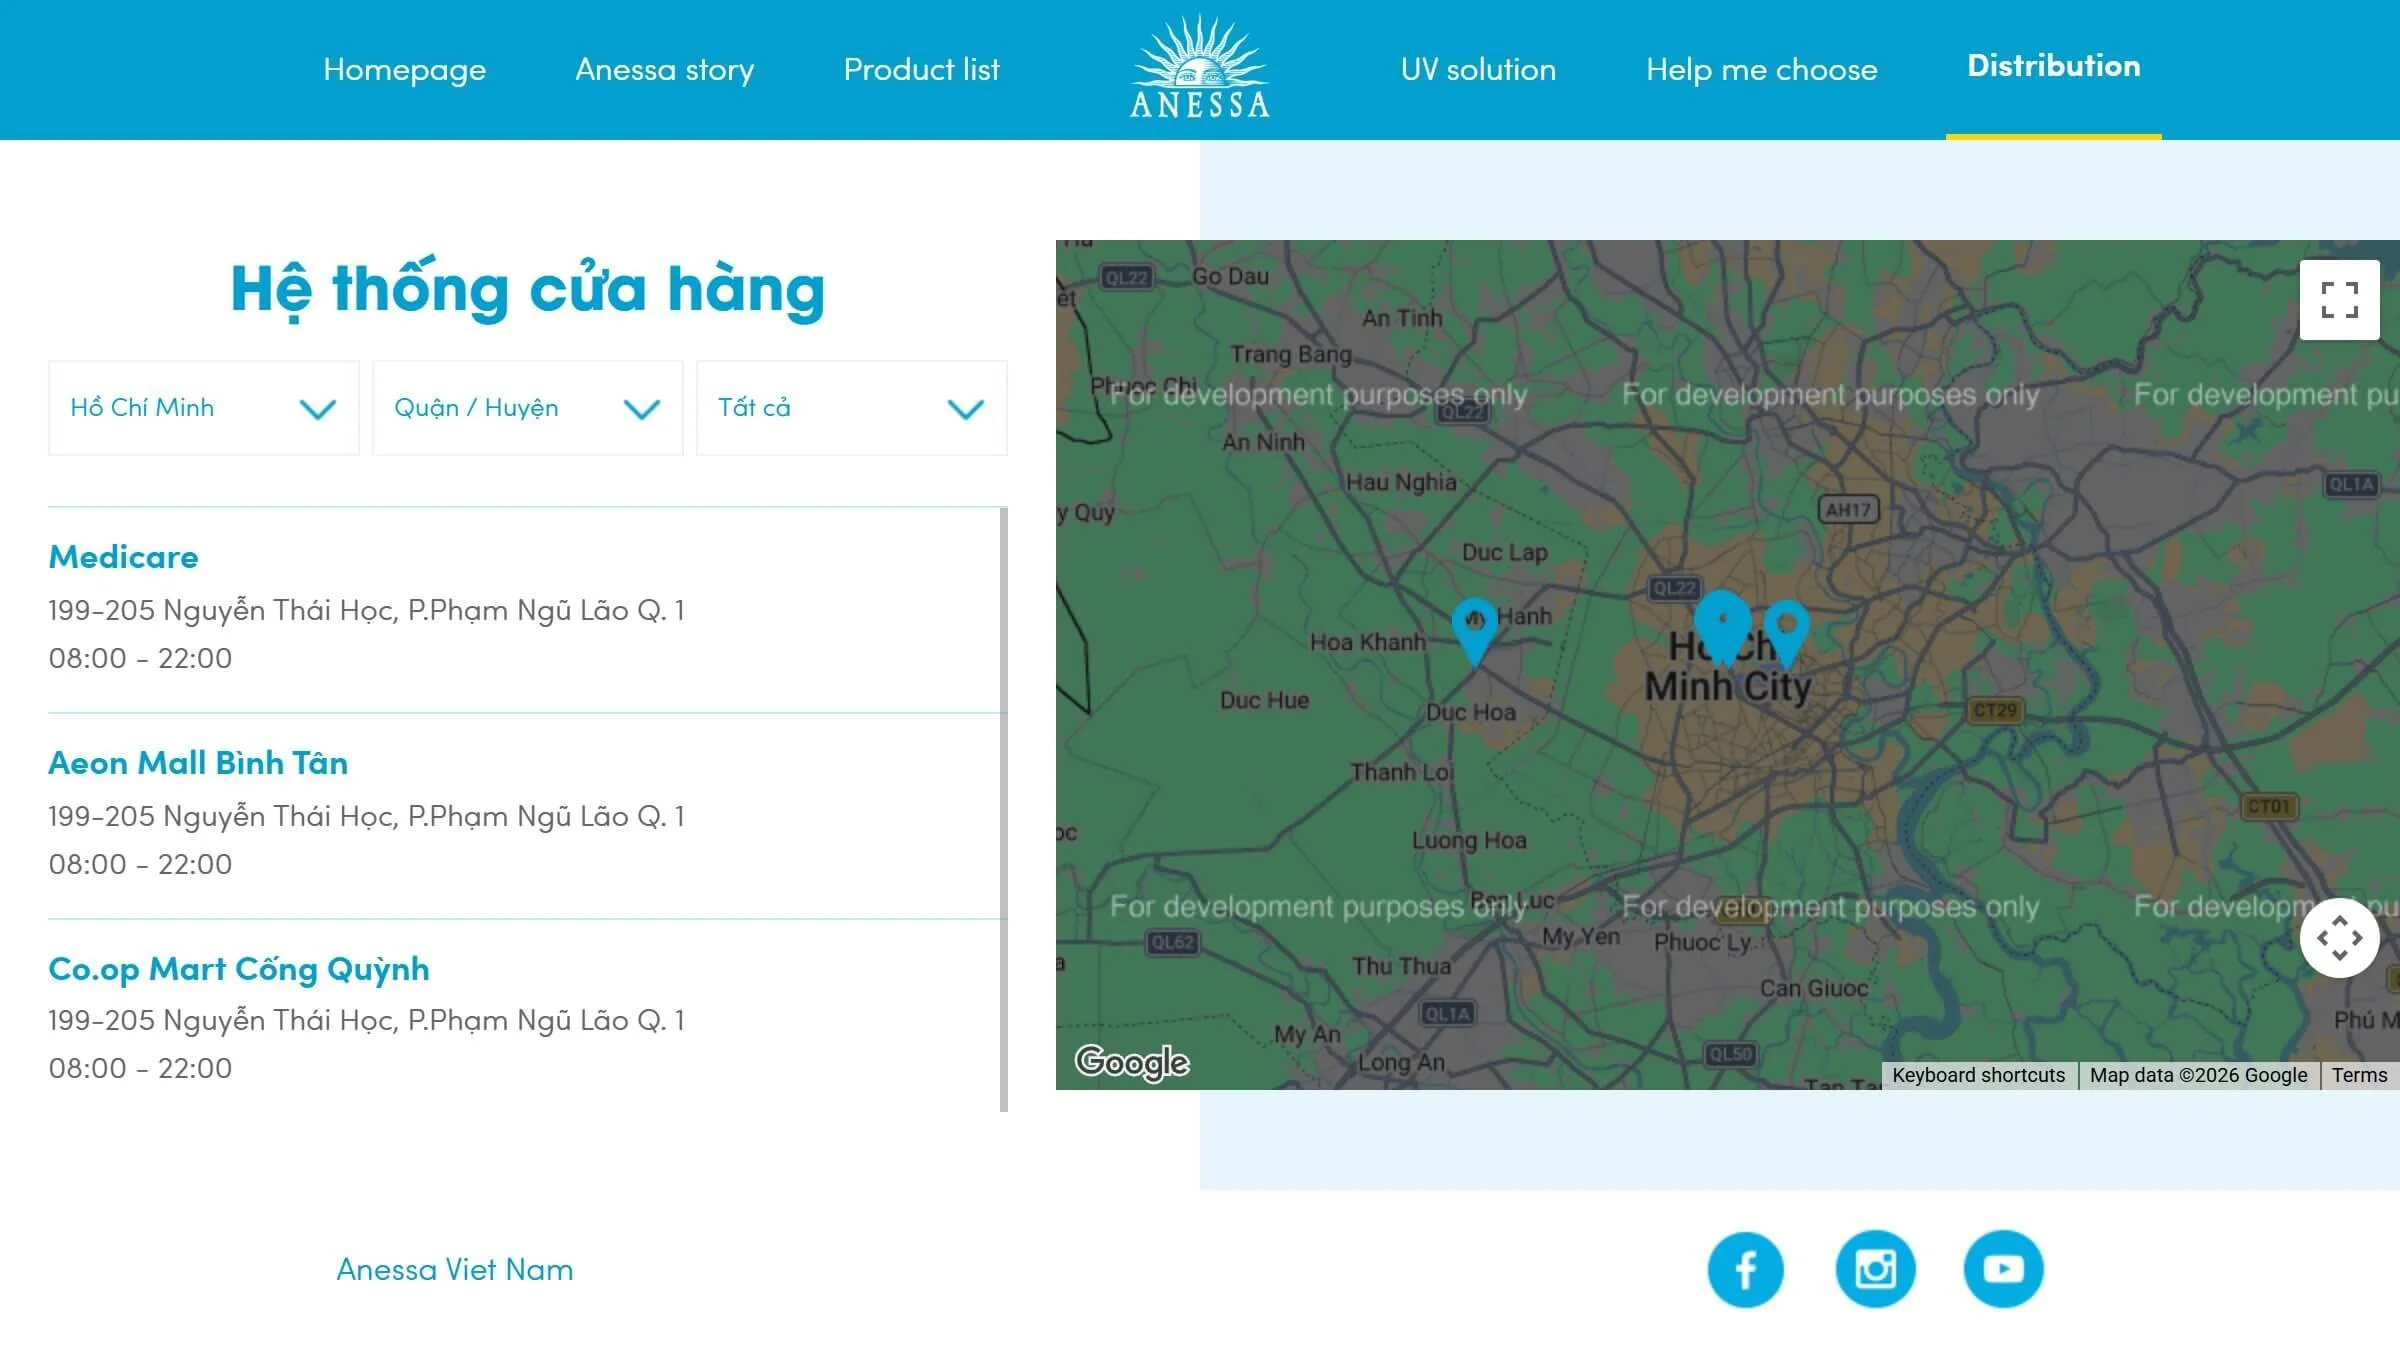Open the Tất cả store type dropdown

pyautogui.click(x=852, y=408)
